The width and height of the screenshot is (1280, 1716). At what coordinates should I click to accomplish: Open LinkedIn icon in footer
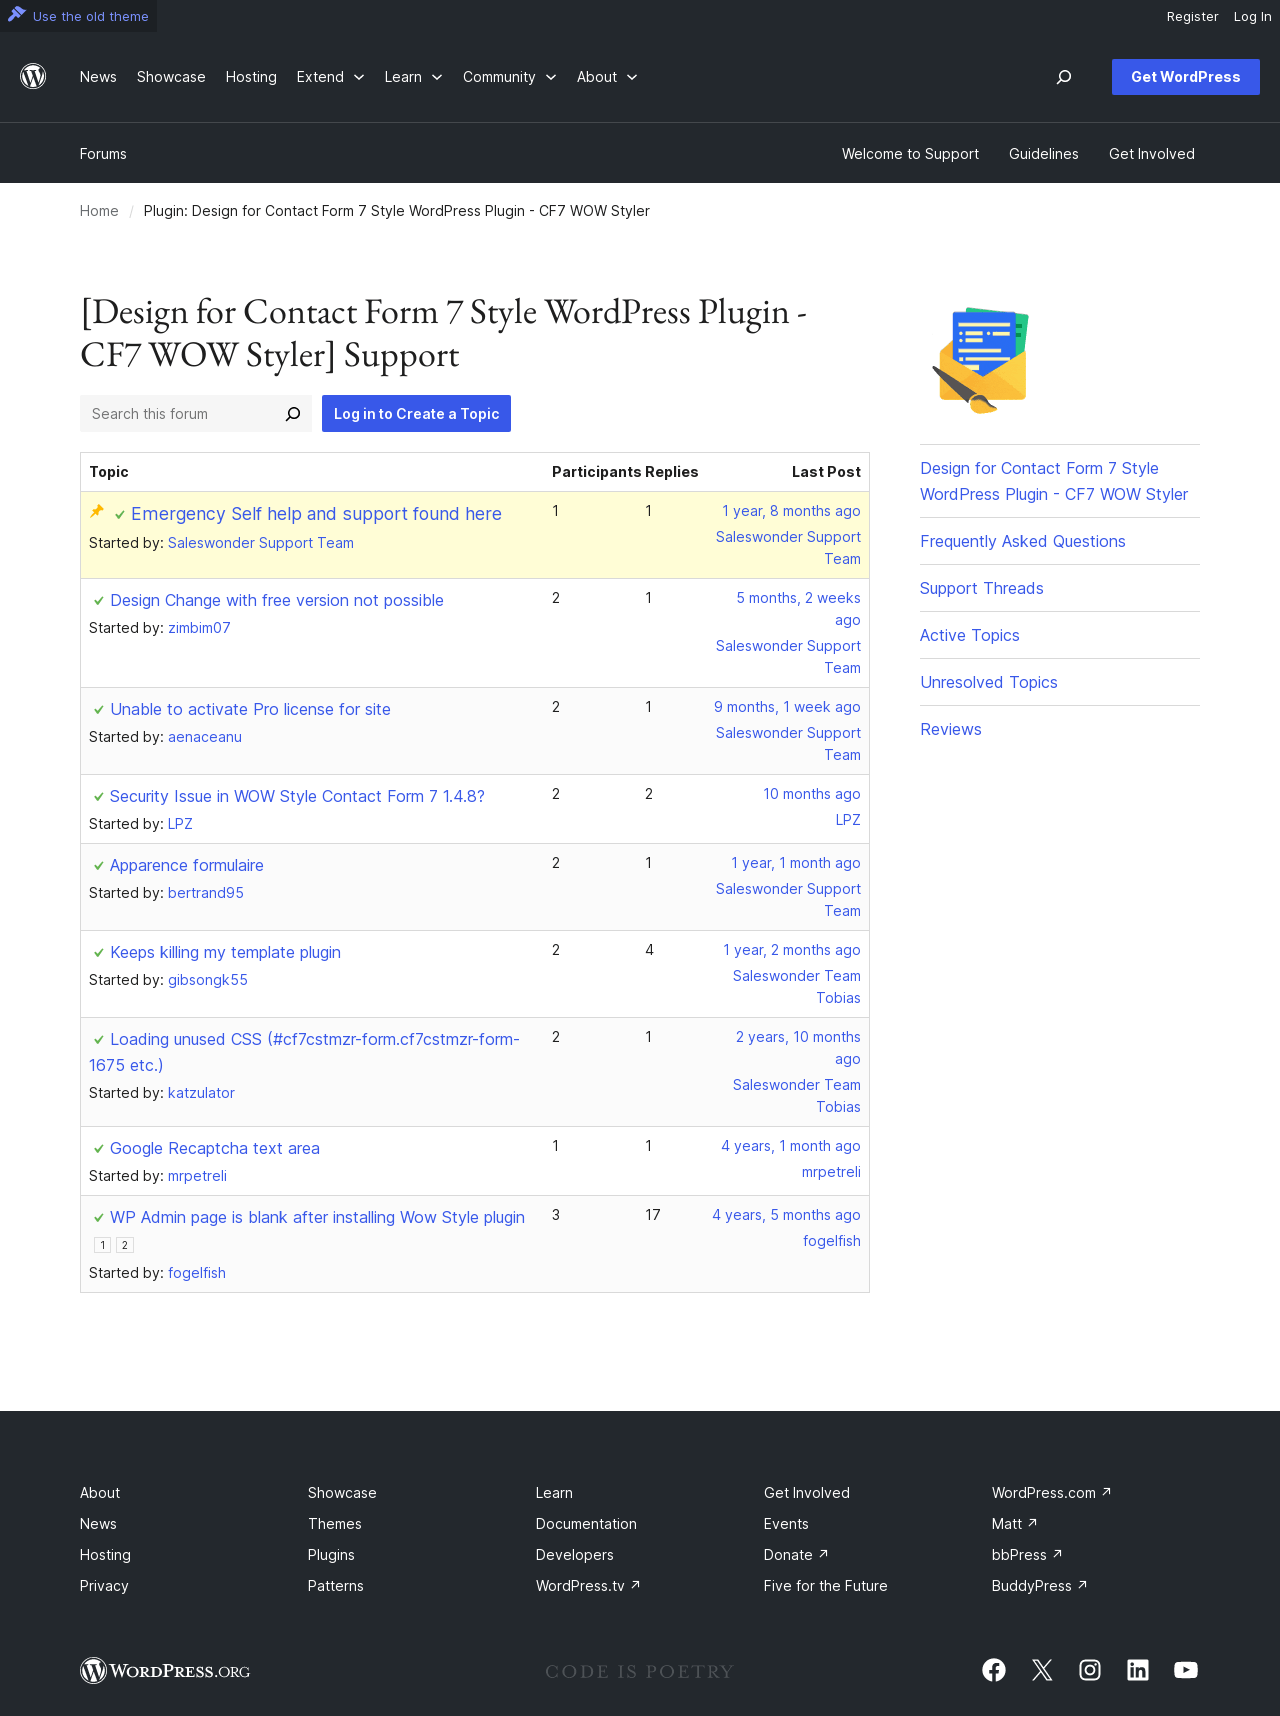pyautogui.click(x=1138, y=1670)
